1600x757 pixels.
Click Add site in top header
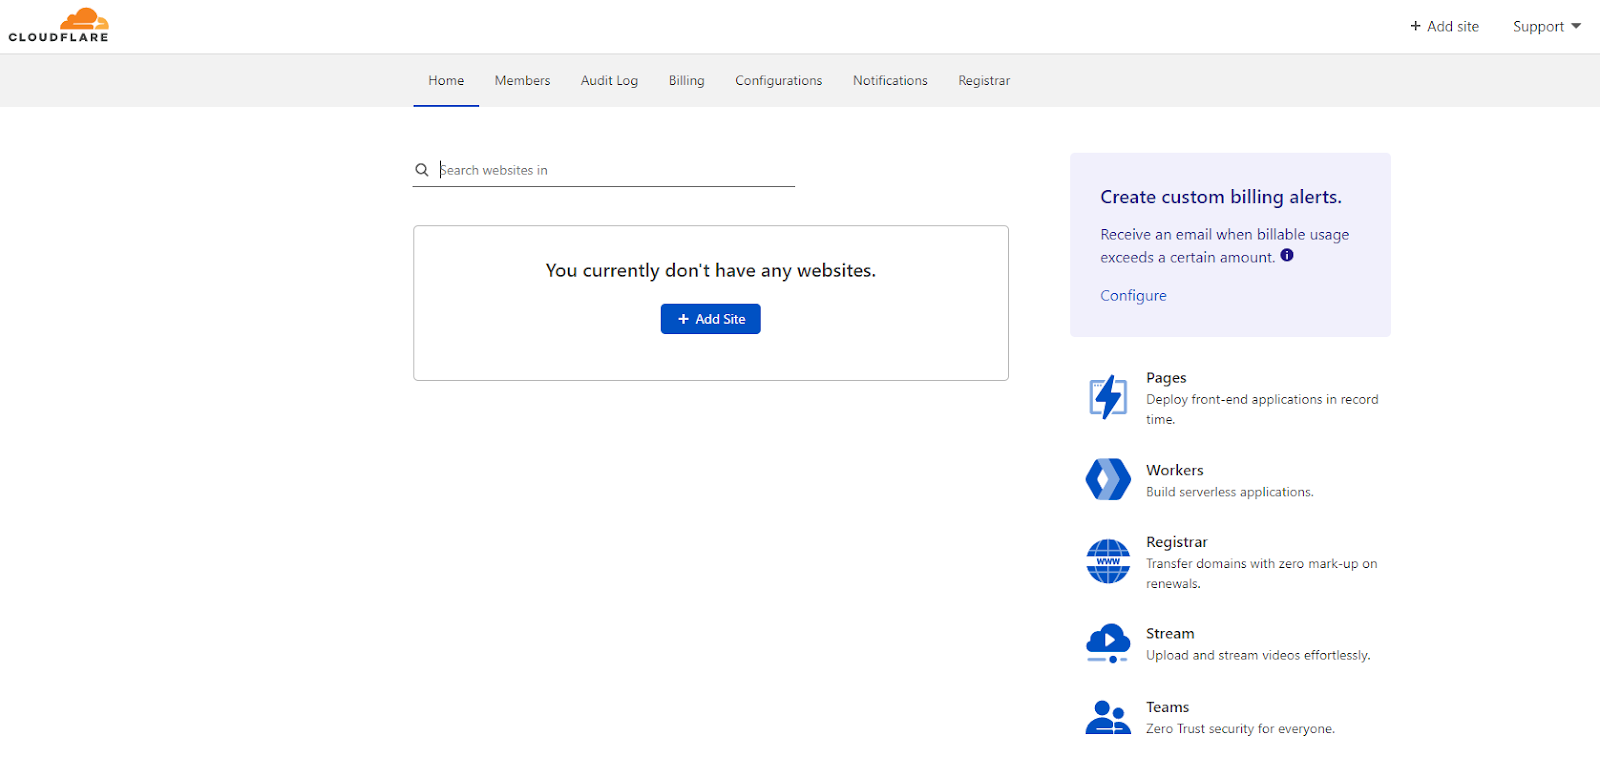(1444, 26)
